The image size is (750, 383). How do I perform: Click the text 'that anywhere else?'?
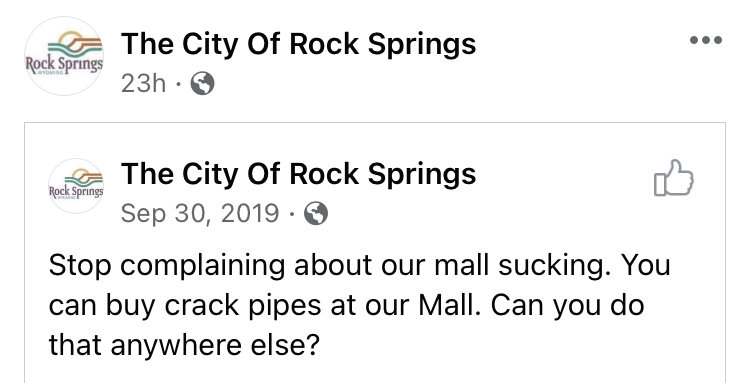tap(184, 345)
